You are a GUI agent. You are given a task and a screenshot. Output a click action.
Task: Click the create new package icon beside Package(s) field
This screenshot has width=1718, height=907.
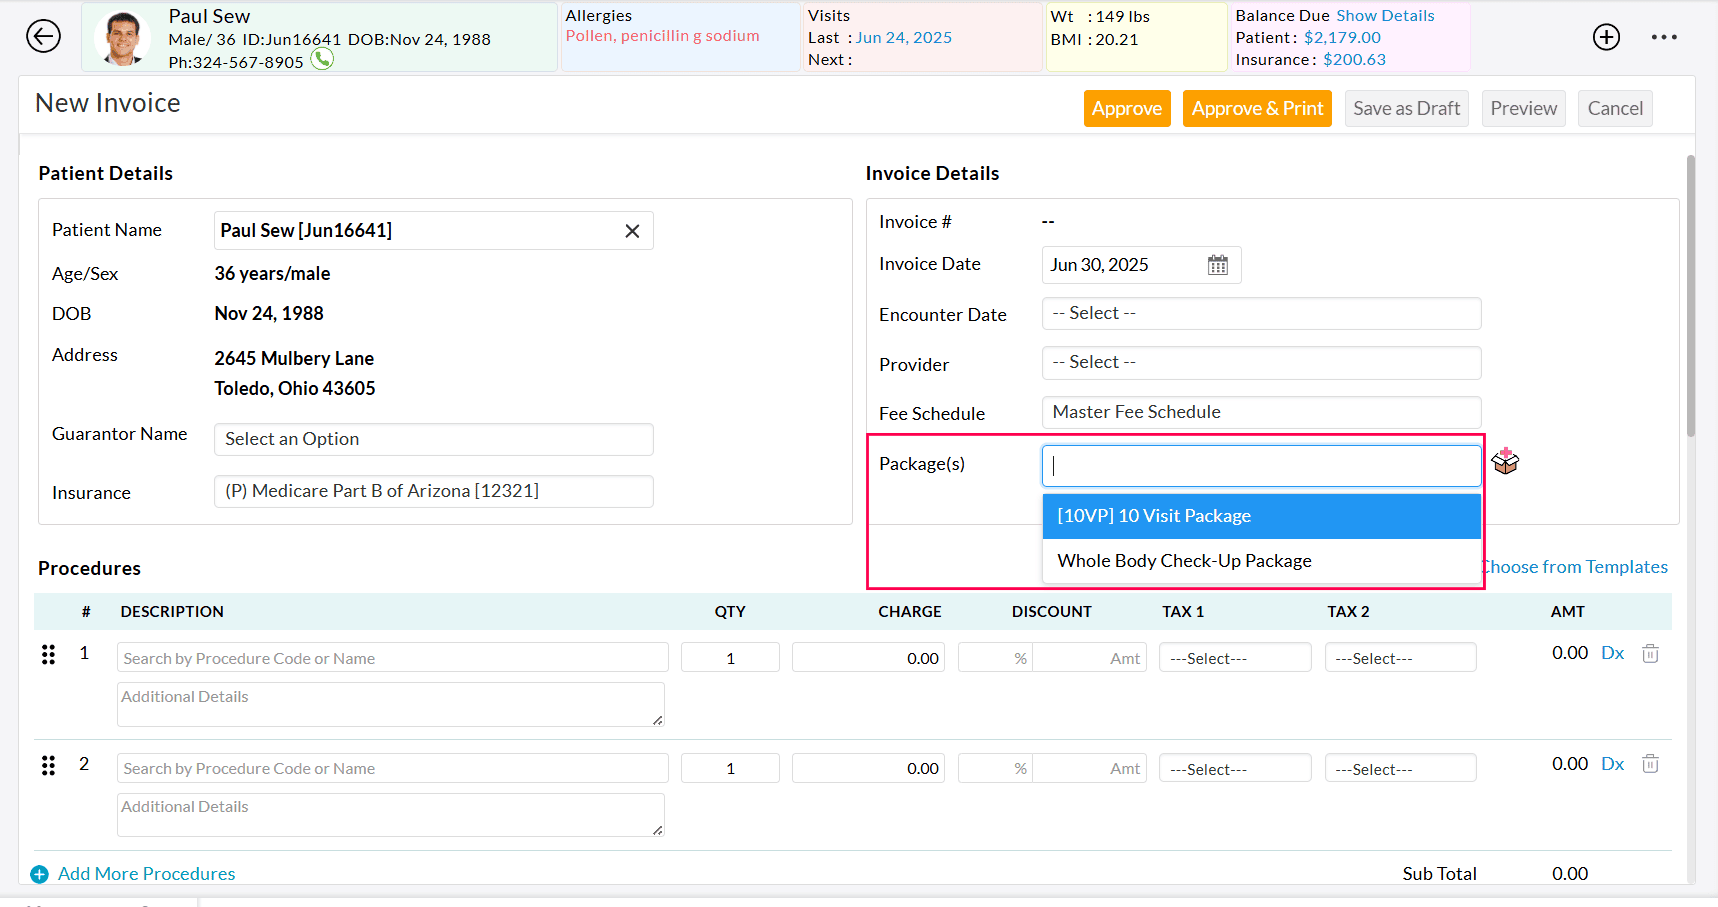[1505, 461]
